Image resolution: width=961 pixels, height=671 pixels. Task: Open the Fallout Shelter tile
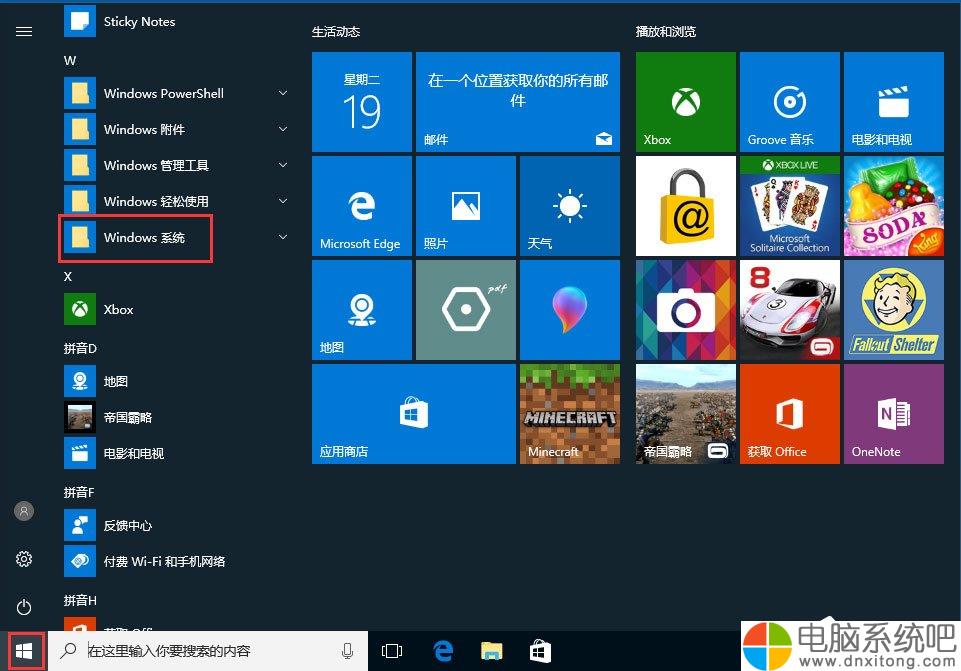tap(894, 310)
